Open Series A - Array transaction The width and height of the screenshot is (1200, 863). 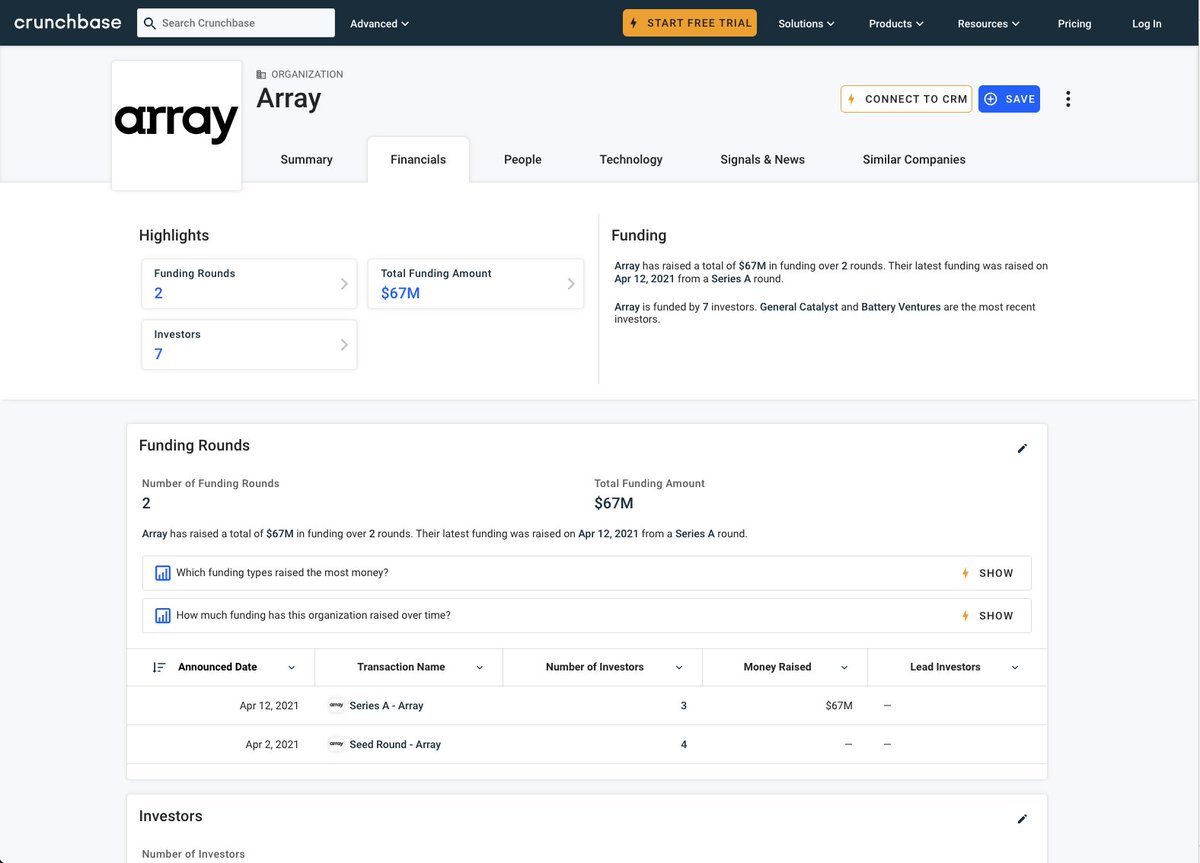[386, 706]
